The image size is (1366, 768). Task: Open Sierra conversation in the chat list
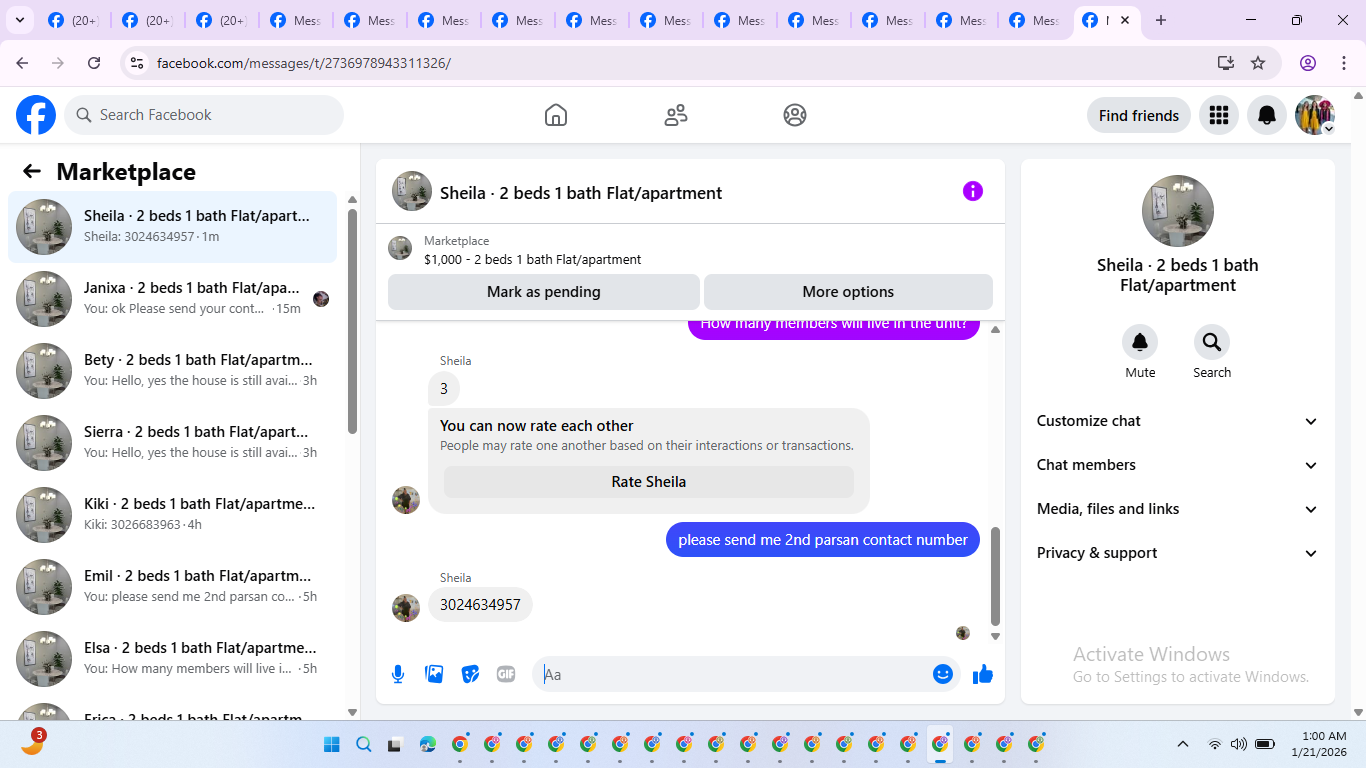coord(173,443)
